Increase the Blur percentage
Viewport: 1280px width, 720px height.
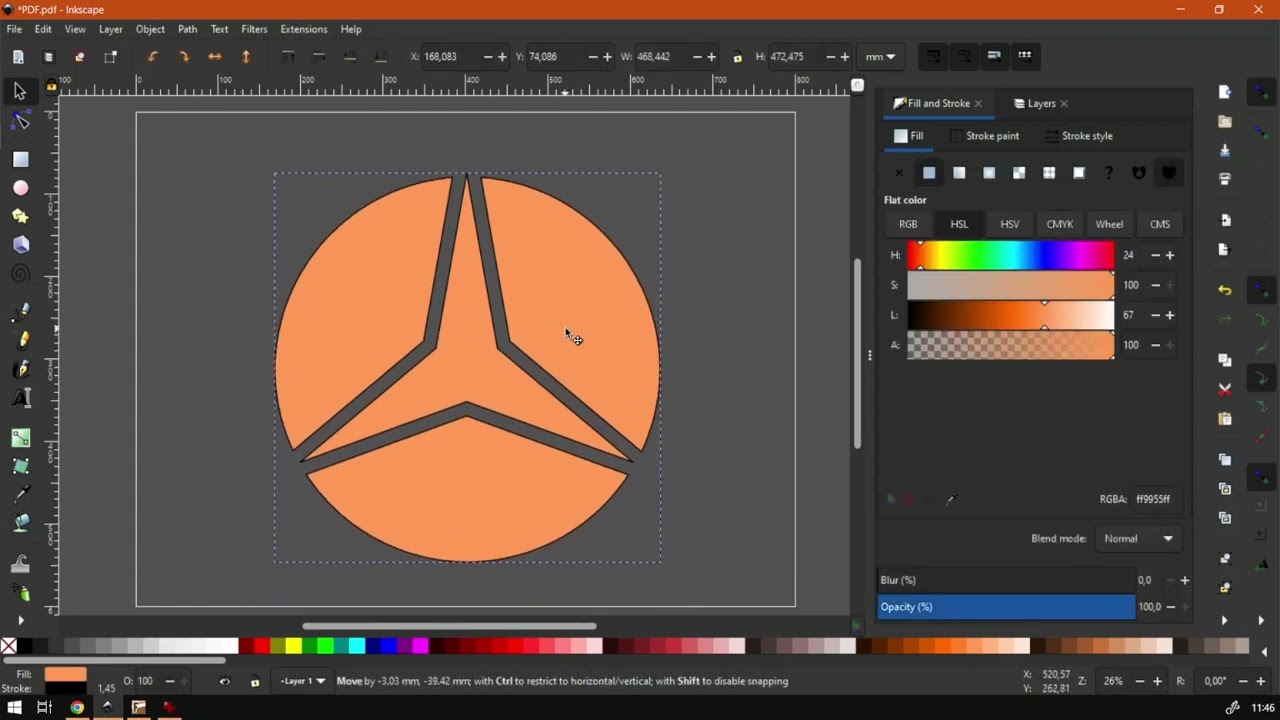coord(1185,580)
